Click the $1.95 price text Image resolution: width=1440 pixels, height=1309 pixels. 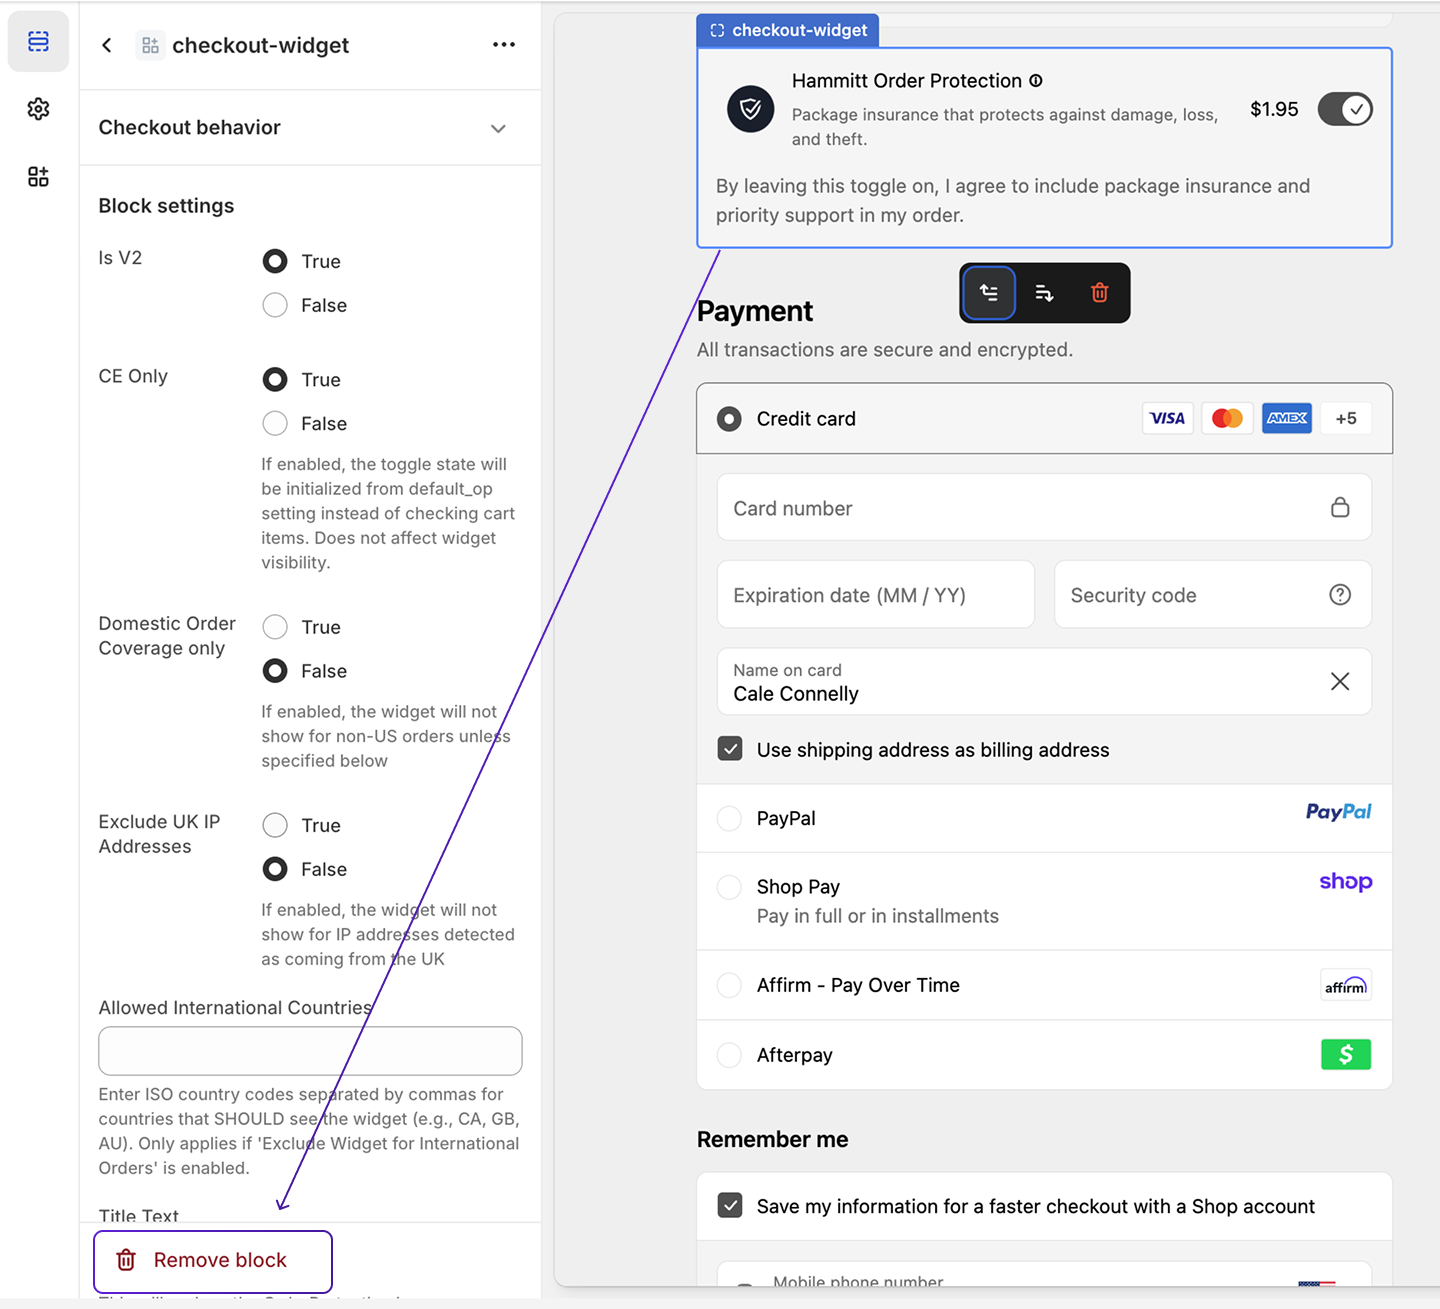(1274, 109)
